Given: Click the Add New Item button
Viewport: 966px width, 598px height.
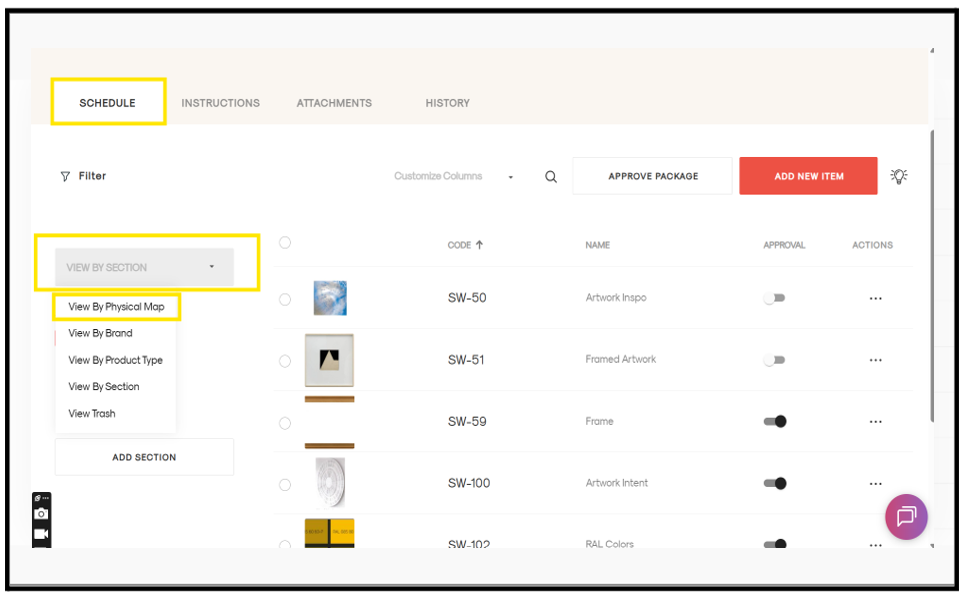Looking at the screenshot, I should tap(808, 176).
